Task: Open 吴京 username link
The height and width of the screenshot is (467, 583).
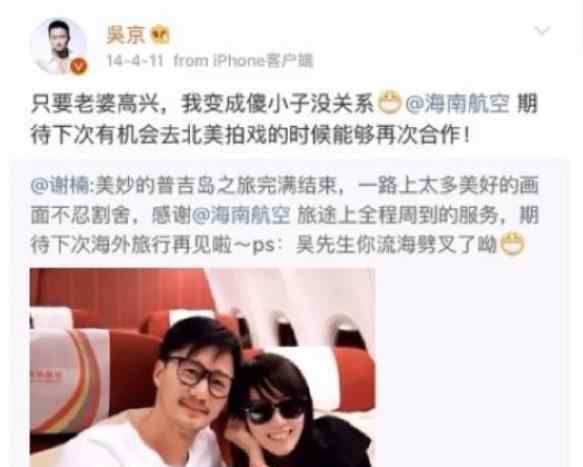Action: coord(125,35)
